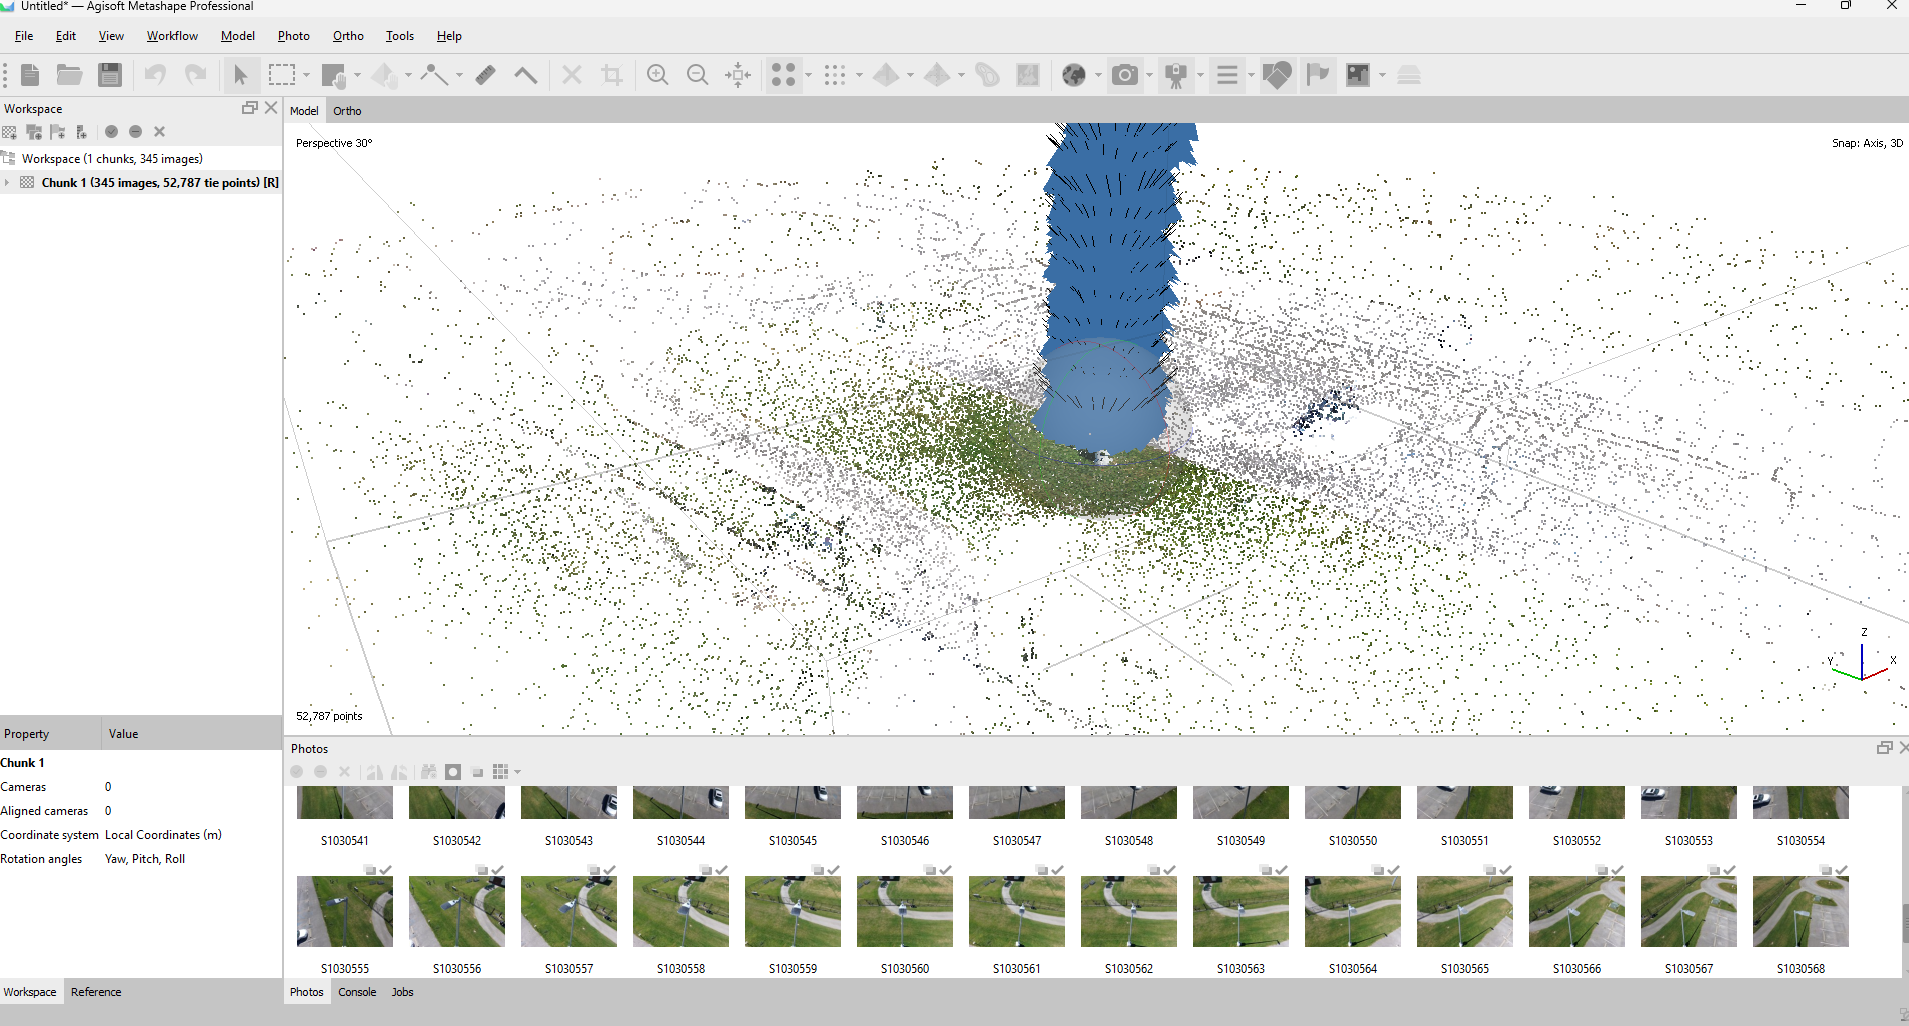Open the Show Aligned Chunks dropdown arrow
Screen dimensions: 1909x1026
[1251, 75]
